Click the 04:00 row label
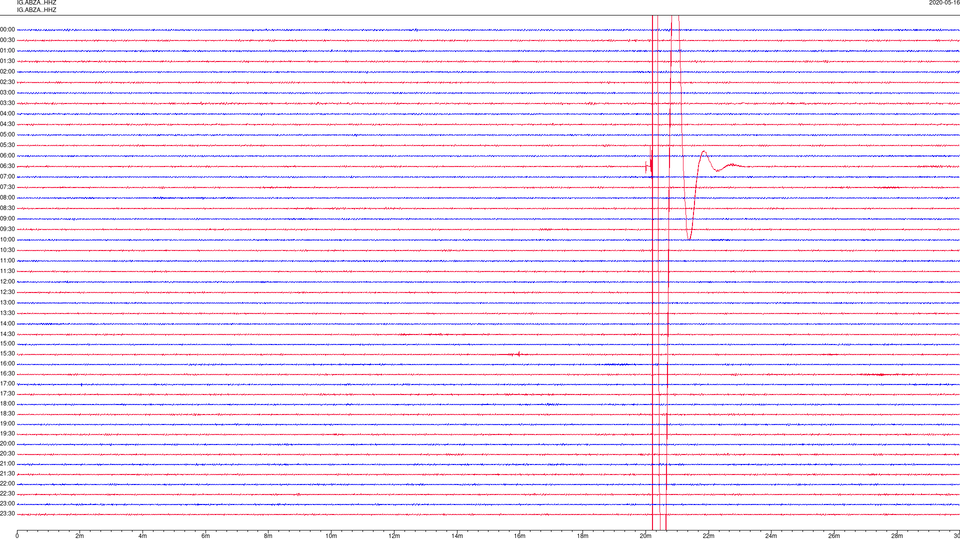The width and height of the screenshot is (960, 540). [x=7, y=114]
